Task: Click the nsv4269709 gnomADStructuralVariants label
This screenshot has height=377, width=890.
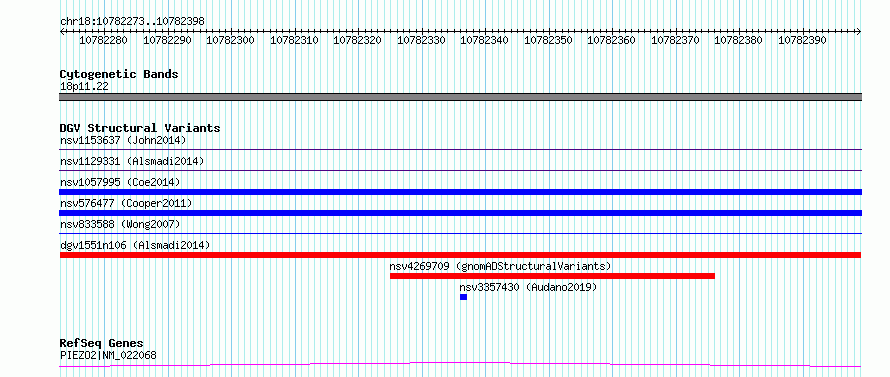Action: click(500, 266)
